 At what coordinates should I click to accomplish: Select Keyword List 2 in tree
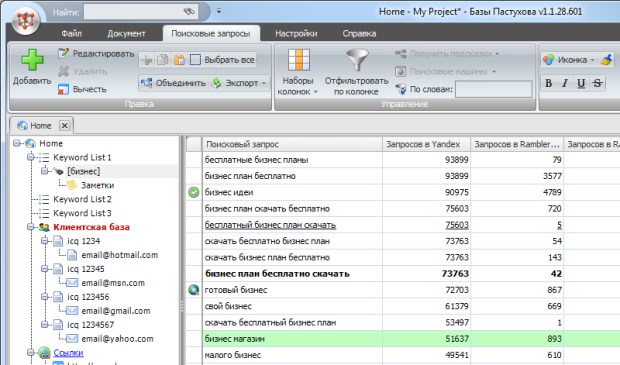click(82, 199)
